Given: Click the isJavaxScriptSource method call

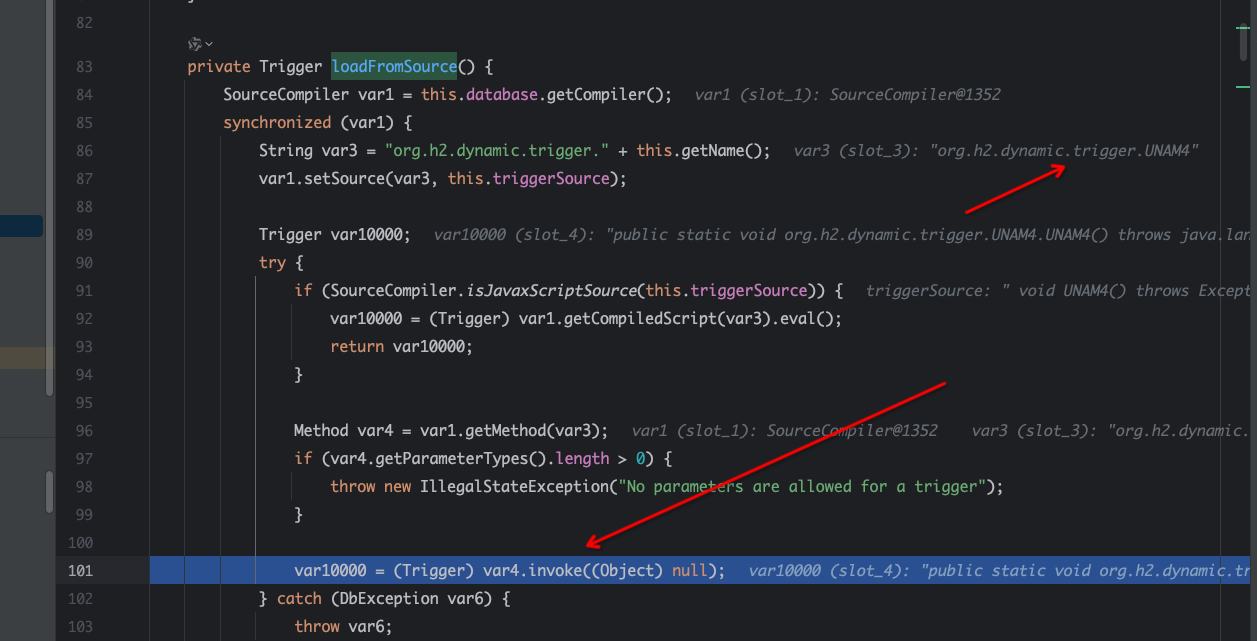Looking at the screenshot, I should coord(551,291).
